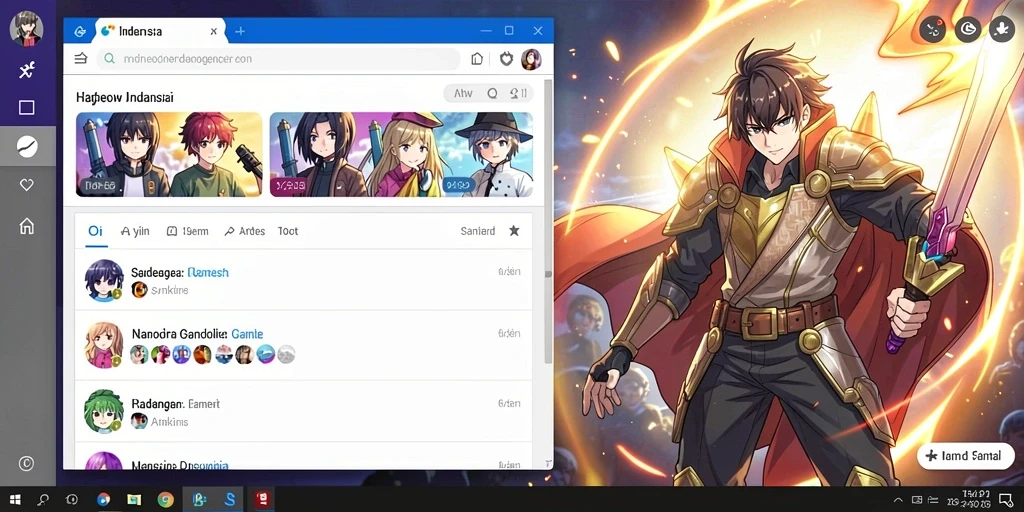Click the star icon next to Sanlerd
Viewport: 1024px width, 512px height.
coord(514,231)
